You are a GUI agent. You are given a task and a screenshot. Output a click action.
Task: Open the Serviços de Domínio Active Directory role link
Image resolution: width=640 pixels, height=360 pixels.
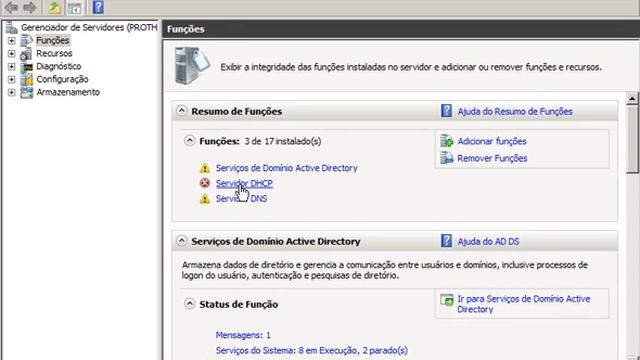(x=287, y=168)
